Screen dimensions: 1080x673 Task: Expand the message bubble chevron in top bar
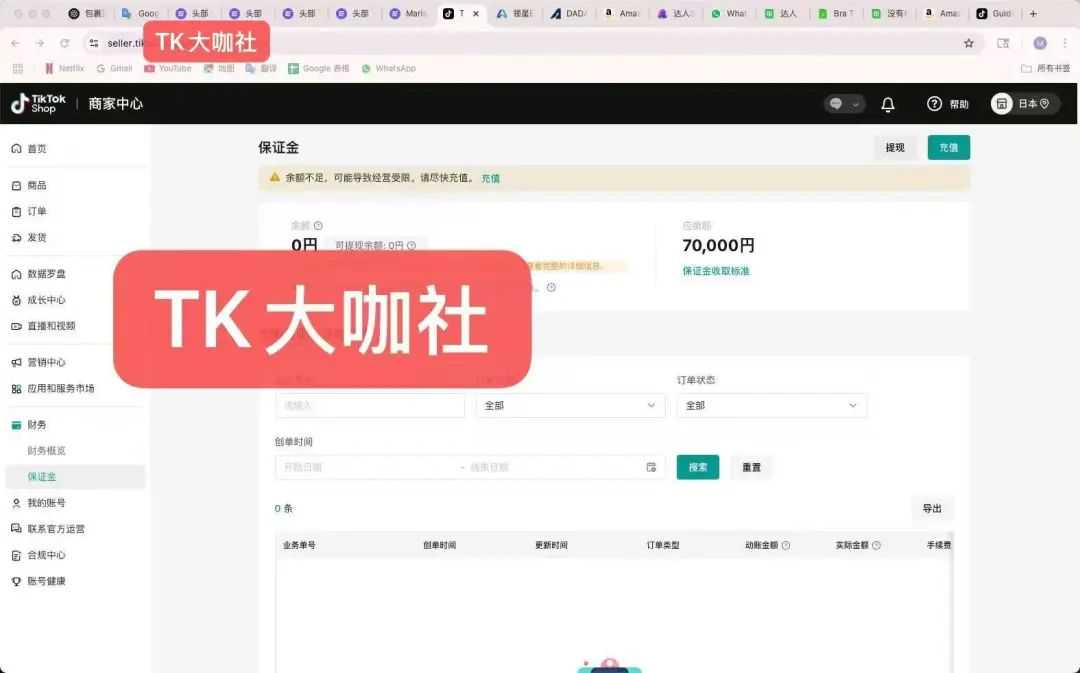click(x=855, y=104)
